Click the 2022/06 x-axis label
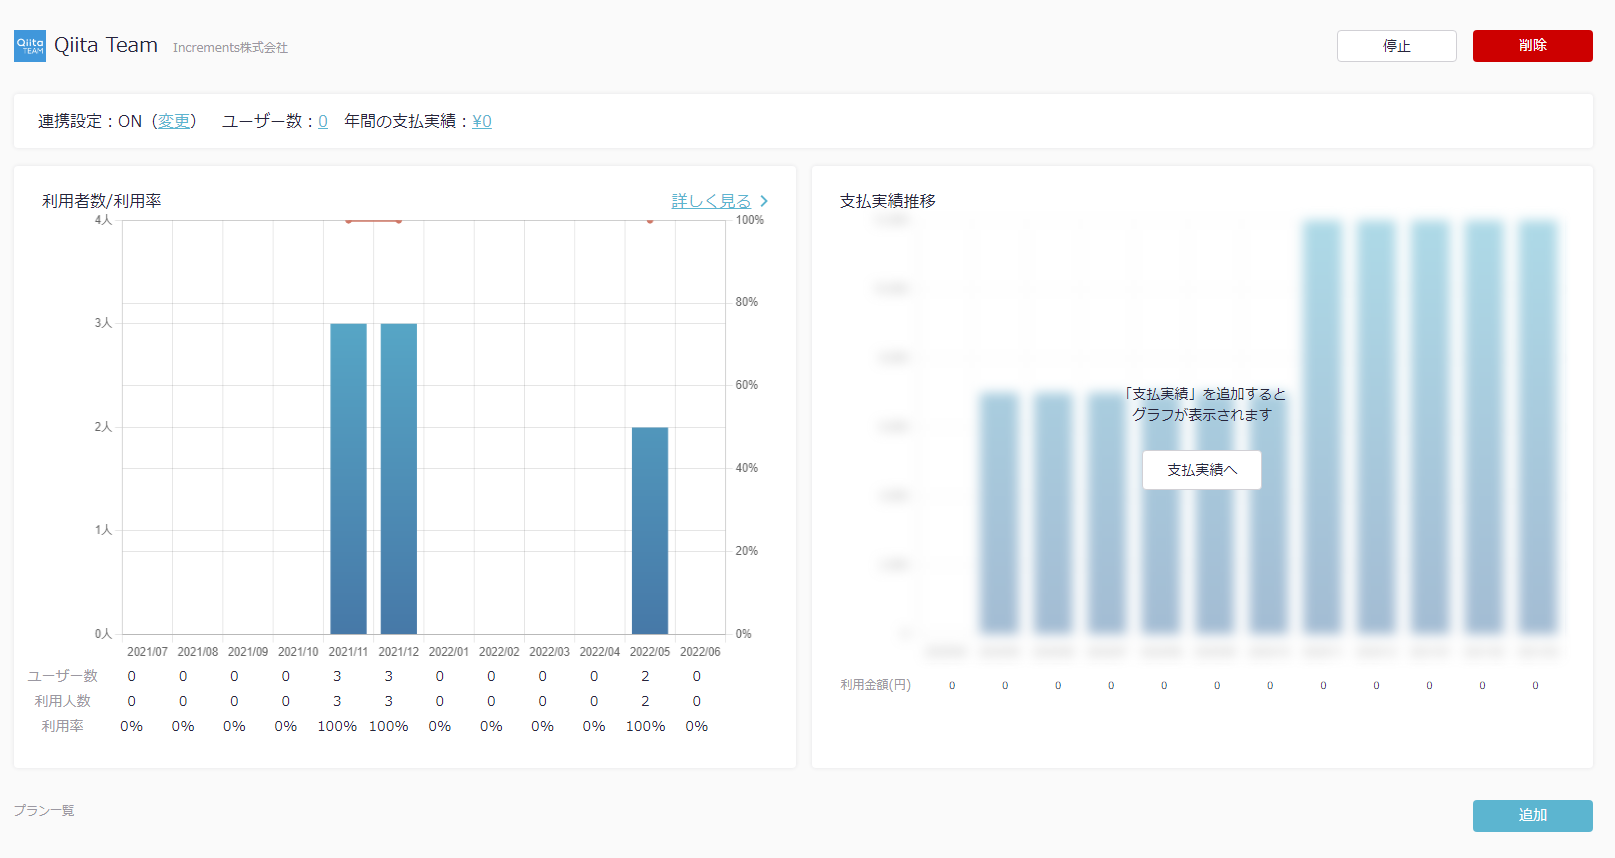 700,652
